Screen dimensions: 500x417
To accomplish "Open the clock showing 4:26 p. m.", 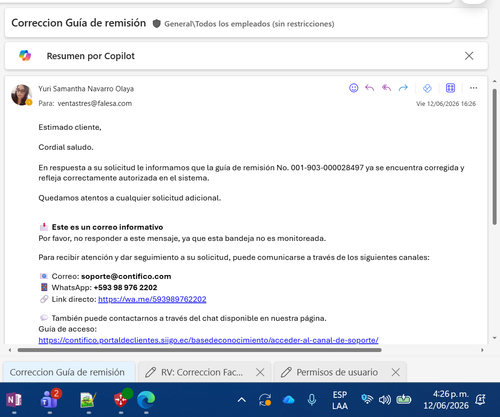I will [x=446, y=400].
